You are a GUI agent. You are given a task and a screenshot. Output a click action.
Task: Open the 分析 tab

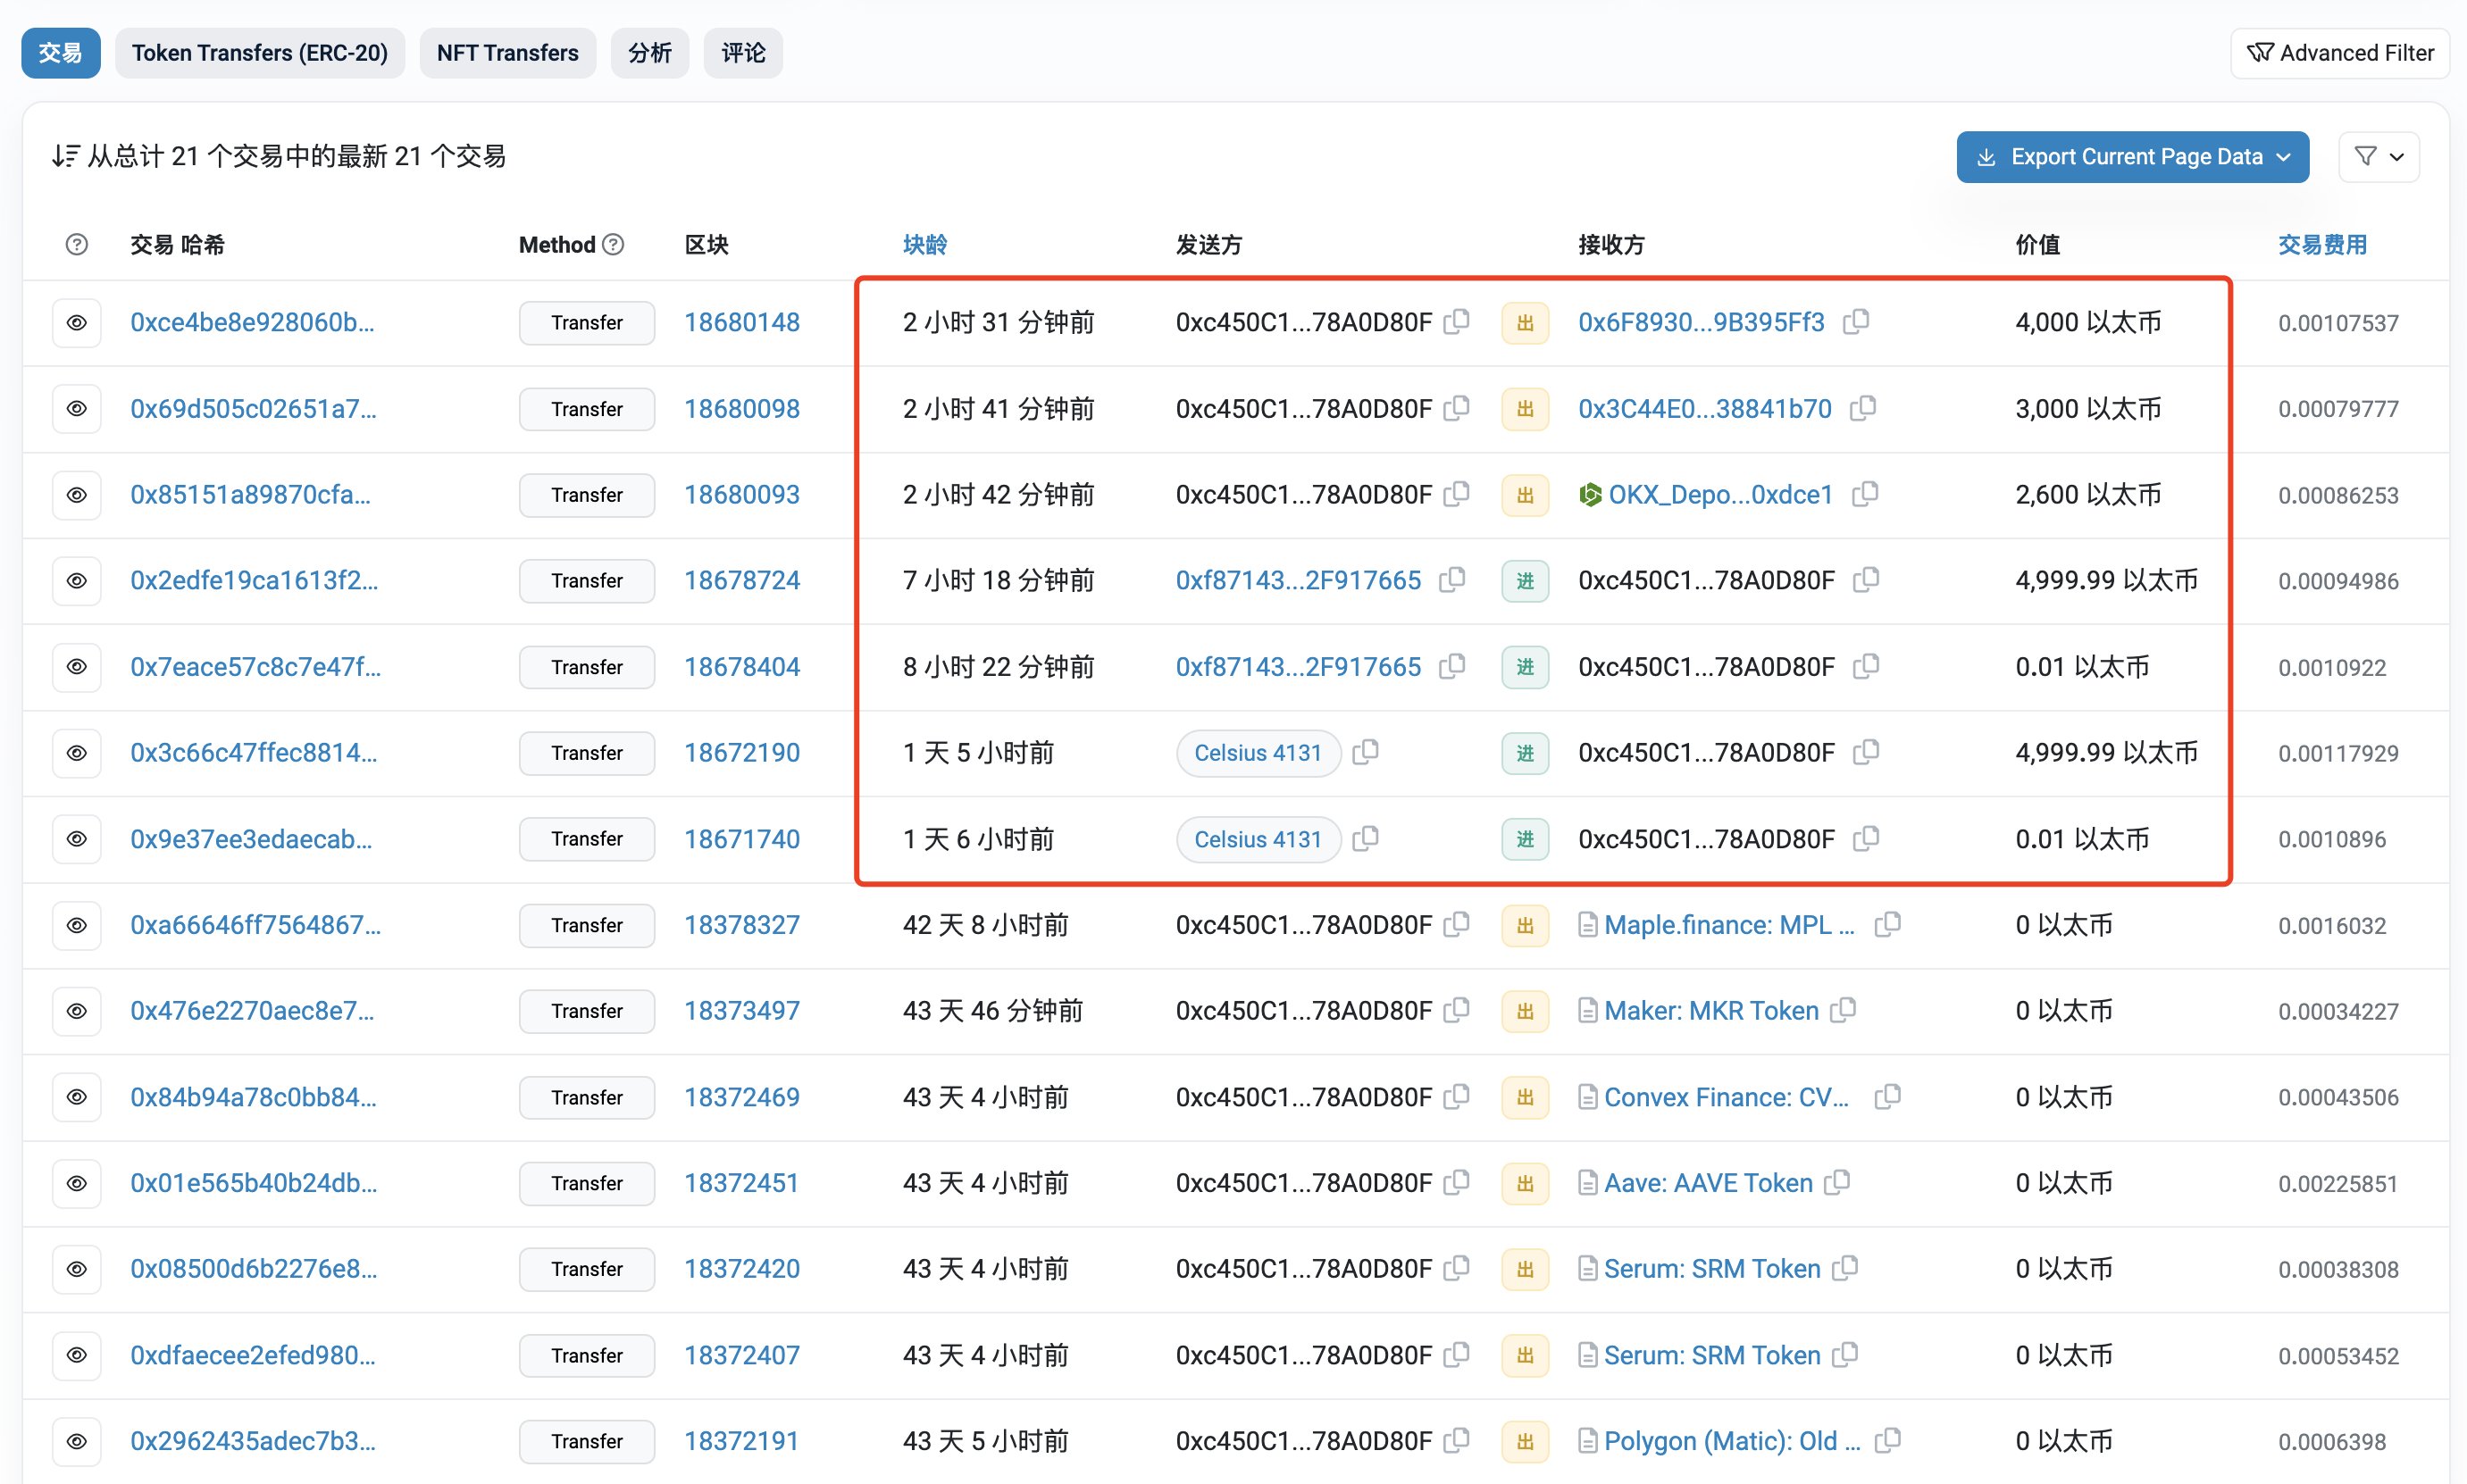pos(650,53)
